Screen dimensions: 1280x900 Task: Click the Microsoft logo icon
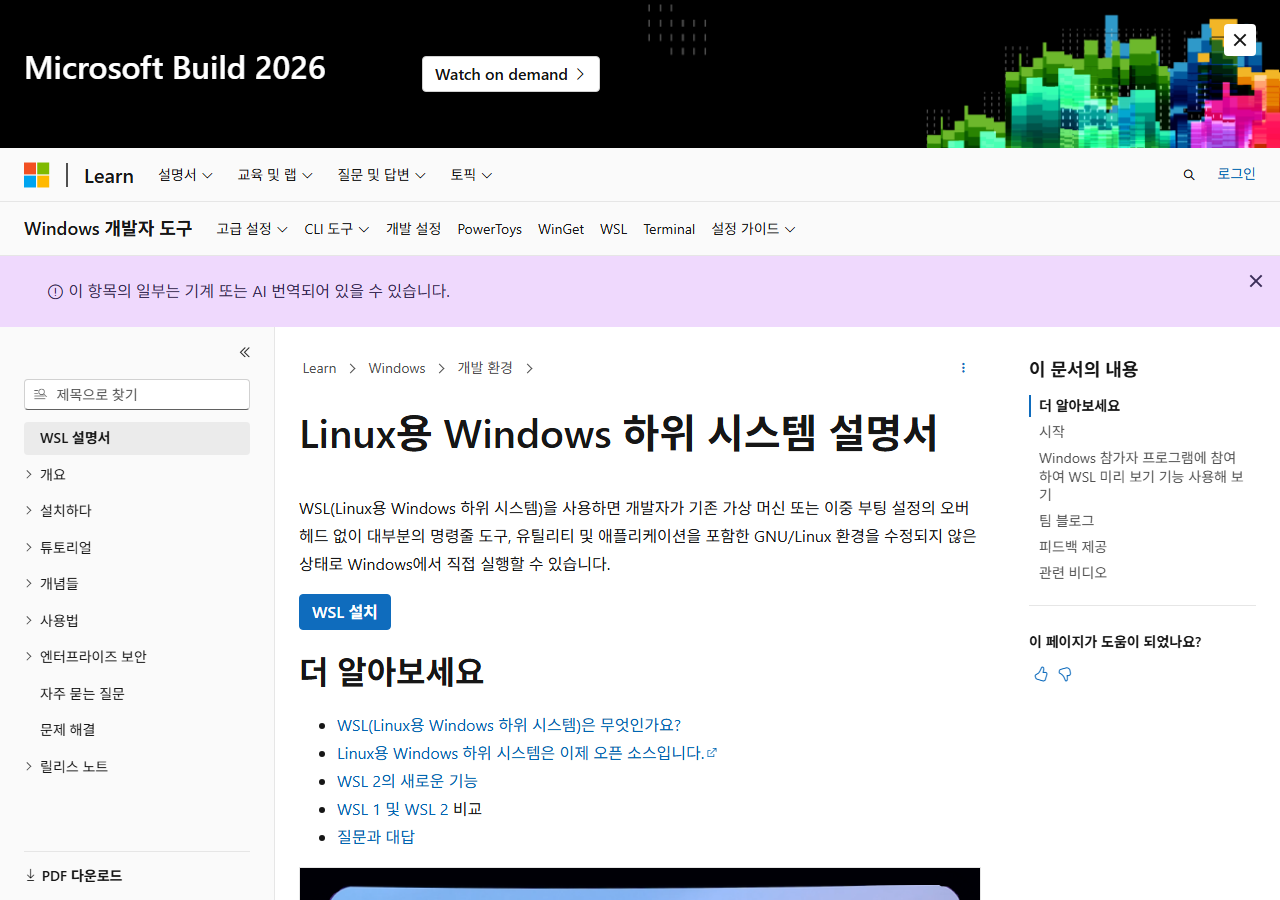point(37,175)
